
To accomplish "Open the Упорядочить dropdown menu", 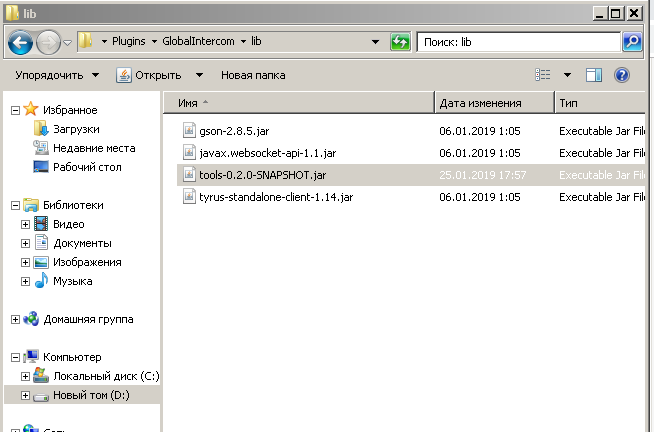I will (x=57, y=75).
